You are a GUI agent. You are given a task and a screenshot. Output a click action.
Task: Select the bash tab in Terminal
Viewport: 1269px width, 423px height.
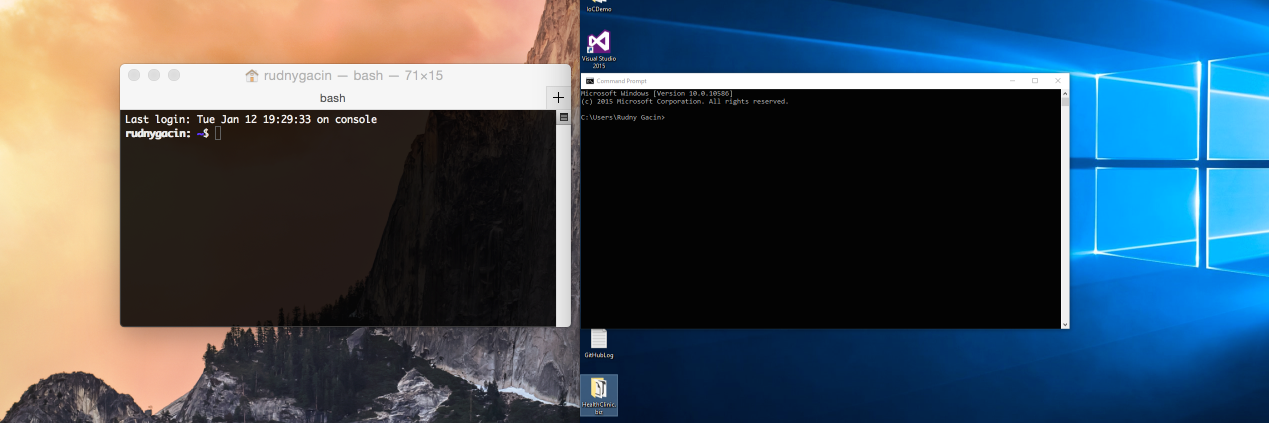pyautogui.click(x=333, y=98)
